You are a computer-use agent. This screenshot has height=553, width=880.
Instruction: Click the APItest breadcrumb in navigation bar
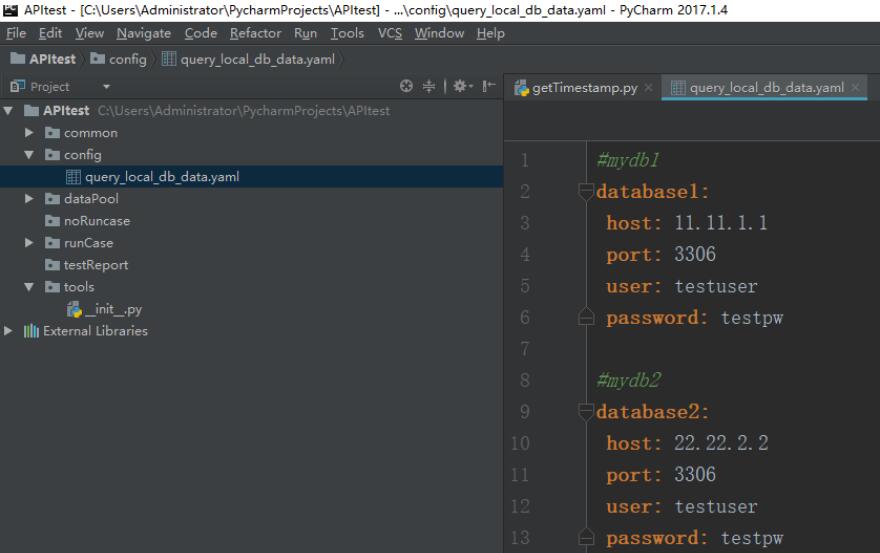43,59
